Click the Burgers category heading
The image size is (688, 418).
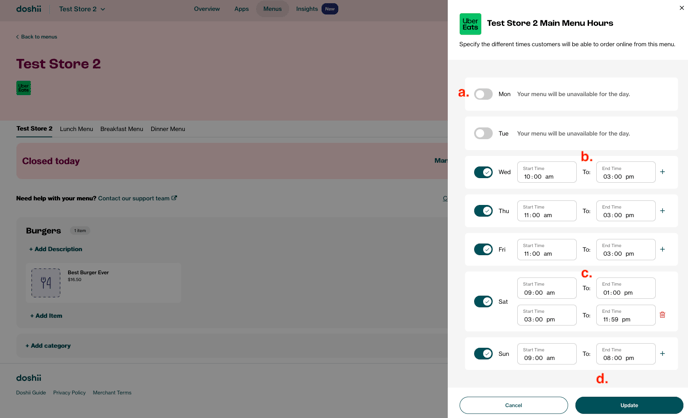pyautogui.click(x=43, y=231)
